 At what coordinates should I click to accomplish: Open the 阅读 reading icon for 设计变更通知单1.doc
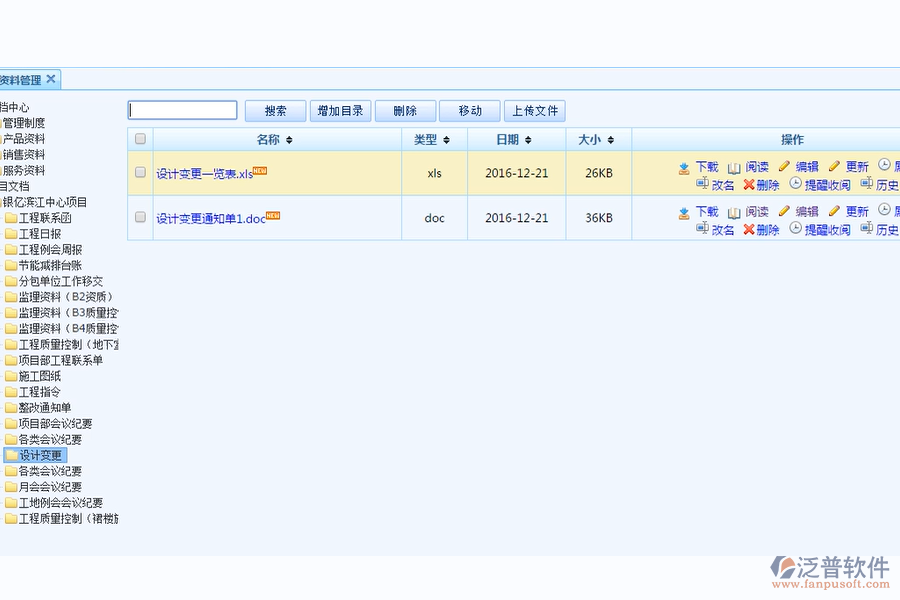click(x=734, y=212)
